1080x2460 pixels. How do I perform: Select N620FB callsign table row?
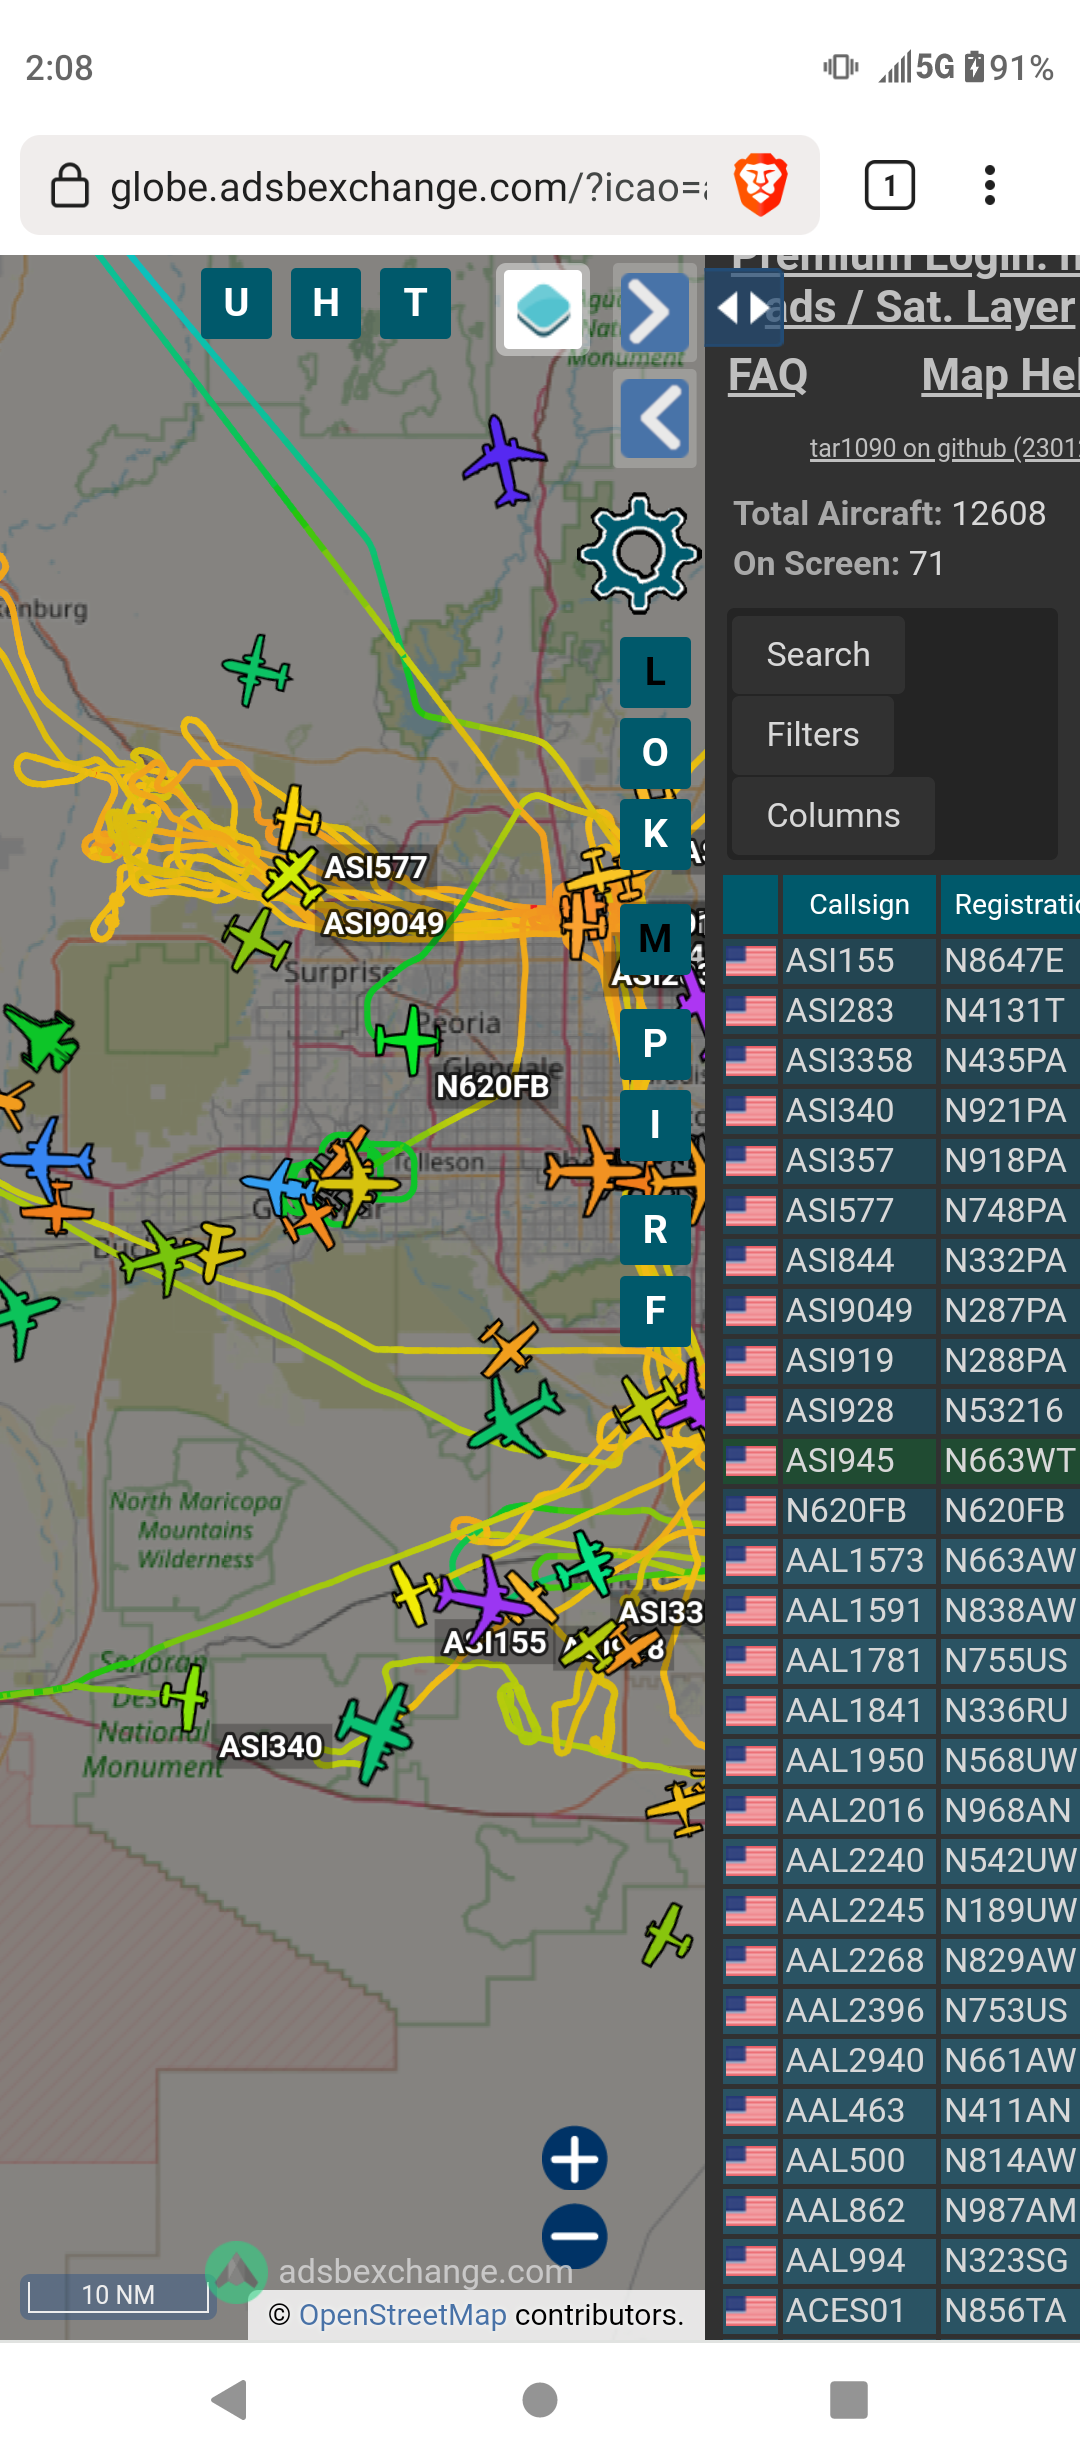pos(901,1510)
